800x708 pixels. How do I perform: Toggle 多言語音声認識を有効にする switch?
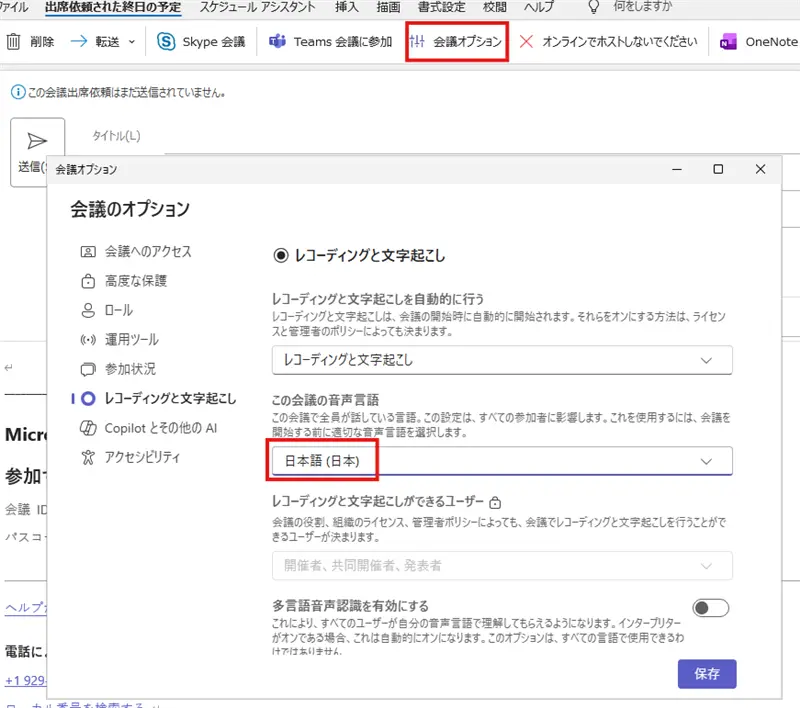click(x=710, y=608)
